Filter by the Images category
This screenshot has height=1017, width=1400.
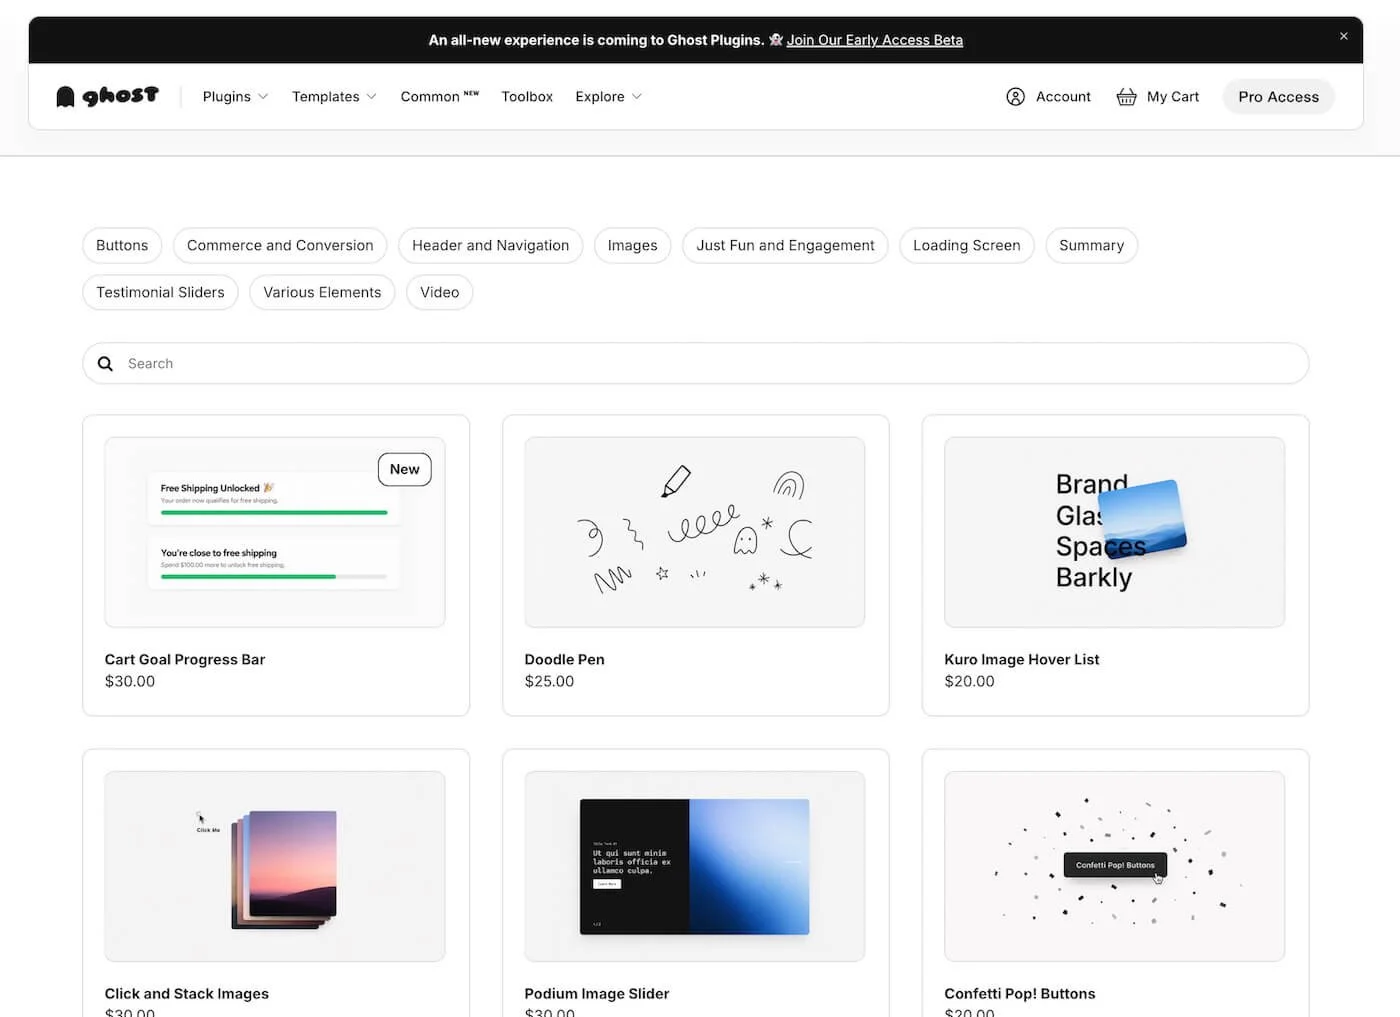(x=632, y=245)
